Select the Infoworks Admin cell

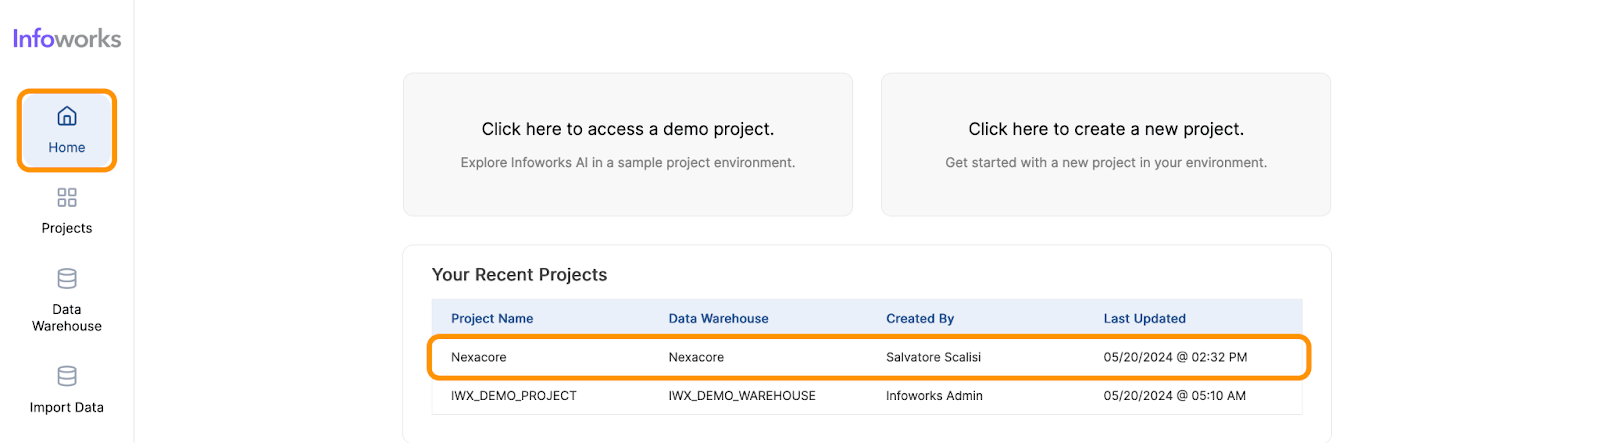coord(934,396)
